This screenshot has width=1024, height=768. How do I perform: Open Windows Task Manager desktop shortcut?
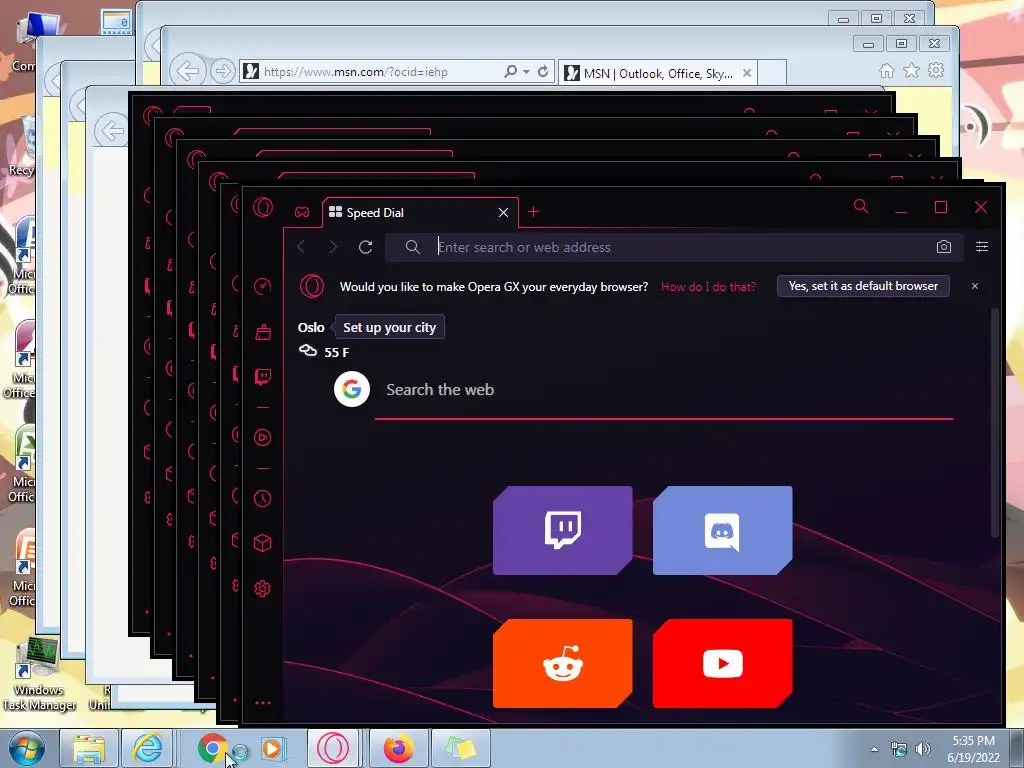39,675
